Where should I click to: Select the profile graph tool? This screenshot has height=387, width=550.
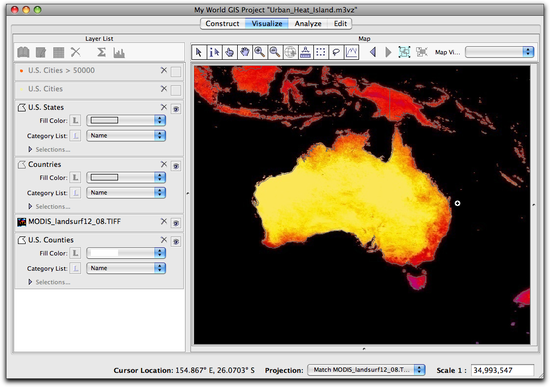point(351,52)
